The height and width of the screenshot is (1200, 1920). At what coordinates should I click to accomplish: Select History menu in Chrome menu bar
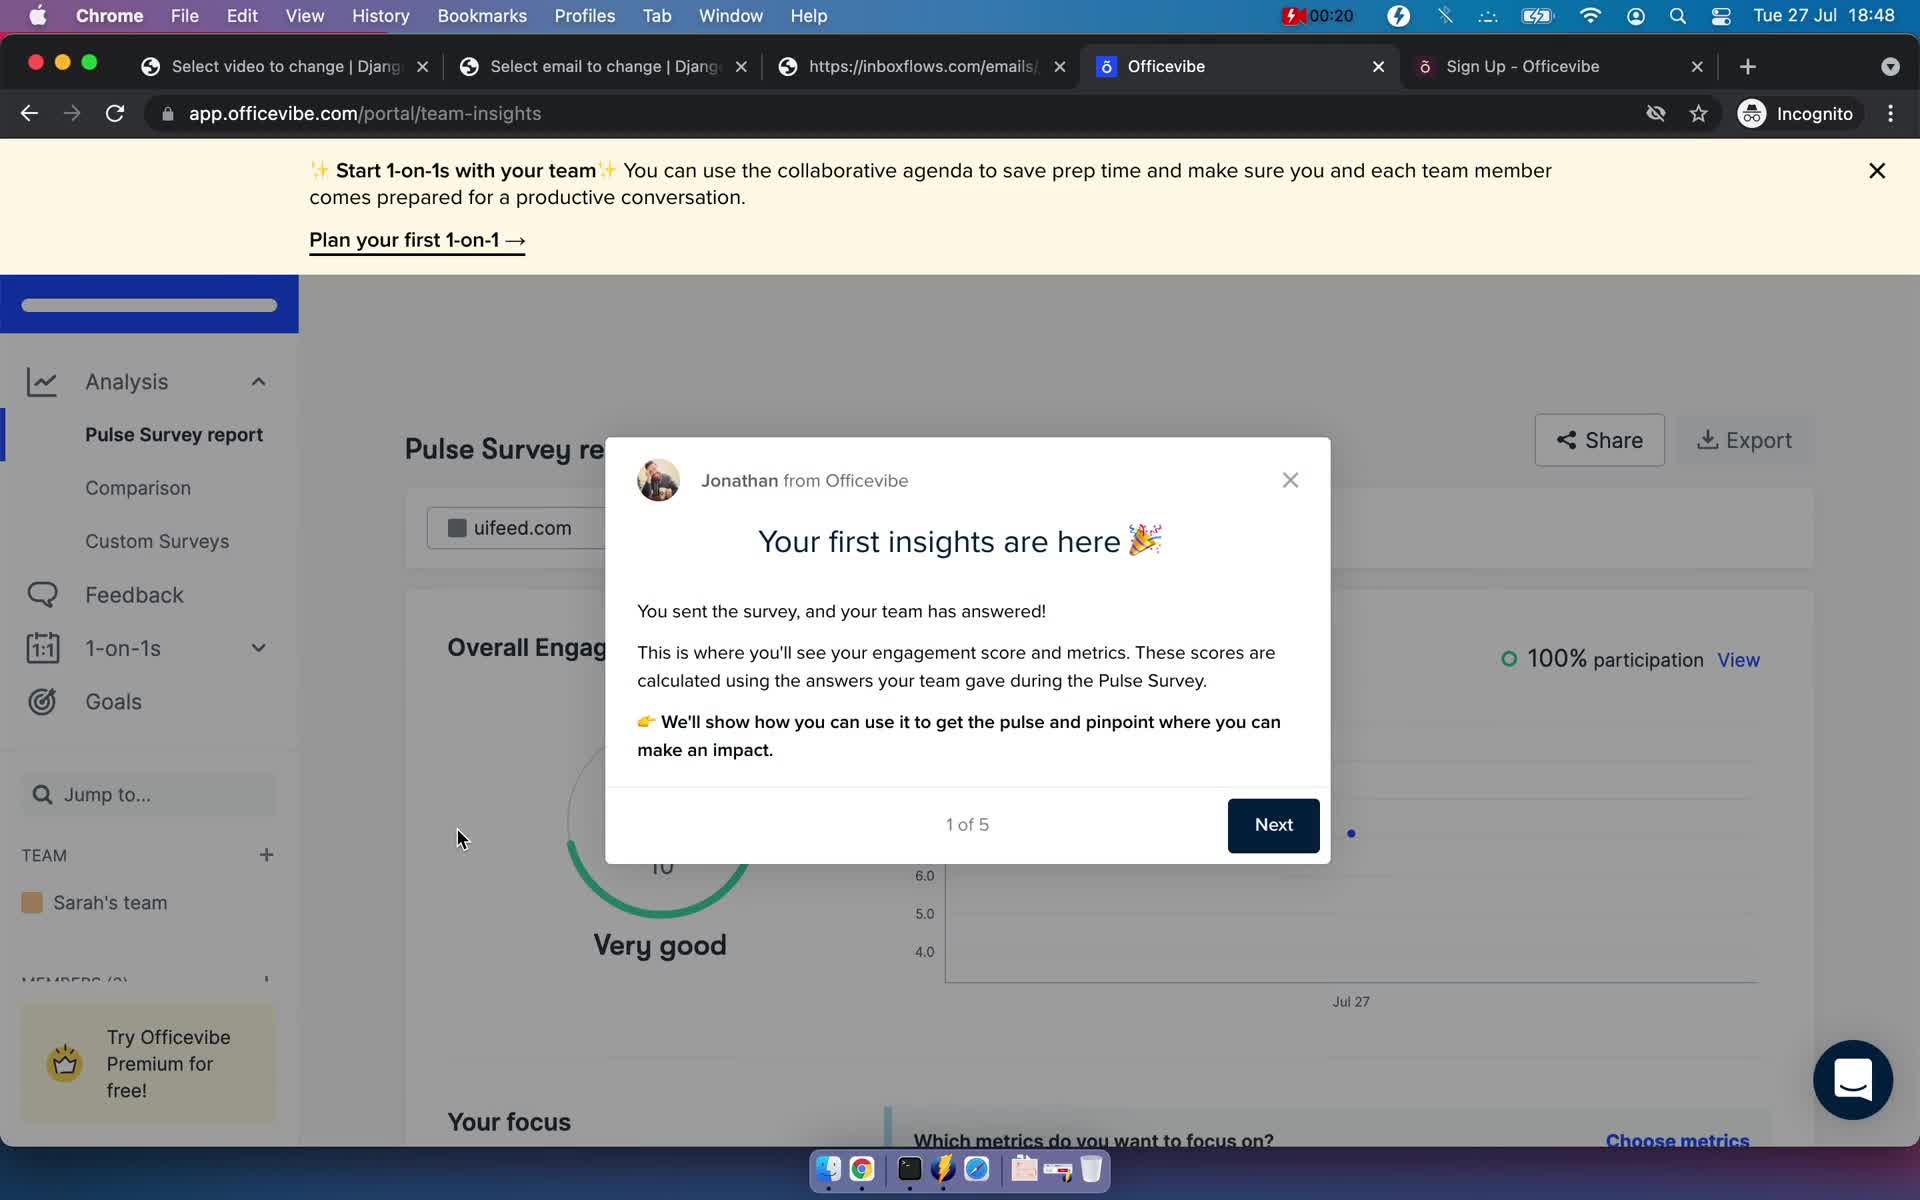click(380, 15)
